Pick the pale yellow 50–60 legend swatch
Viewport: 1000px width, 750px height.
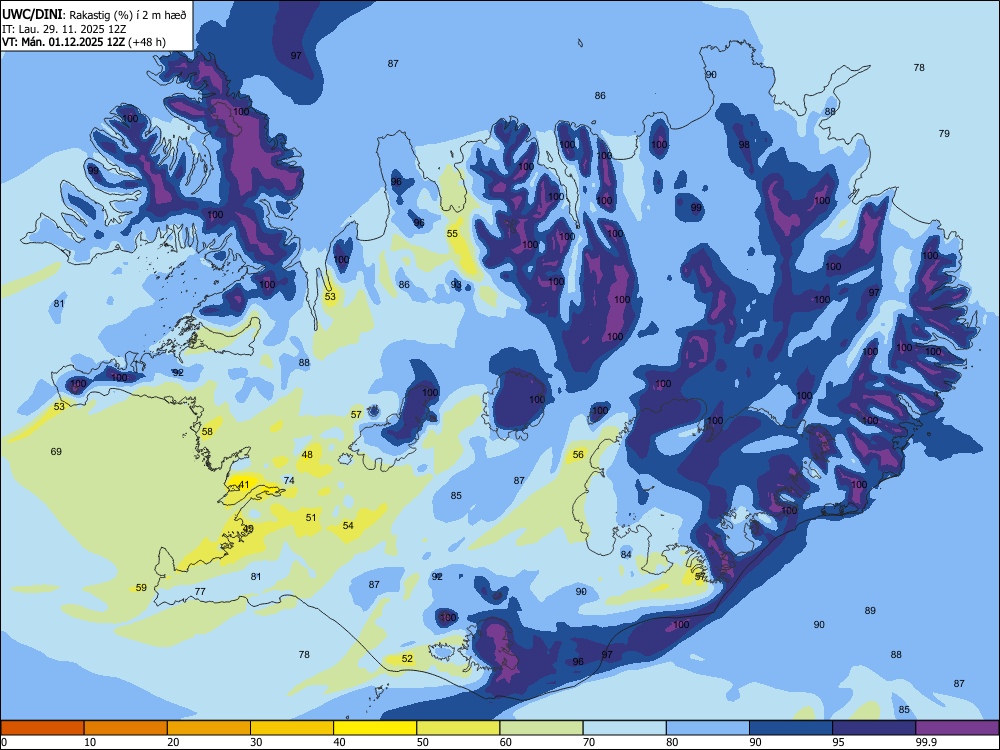[458, 728]
